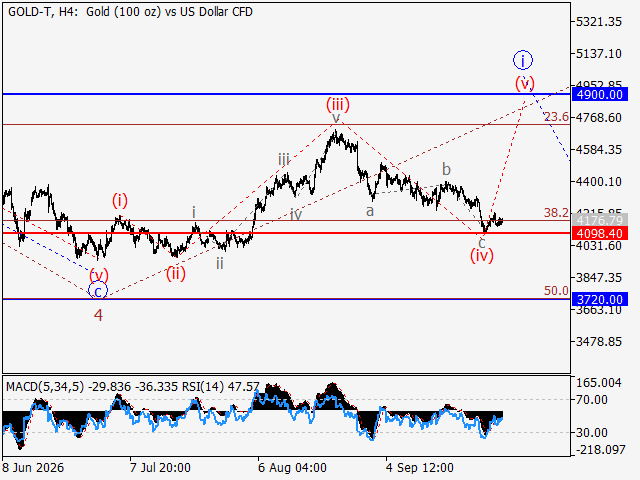Click the 4584.35 price axis value
Viewport: 640px width, 480px height.
pos(599,149)
